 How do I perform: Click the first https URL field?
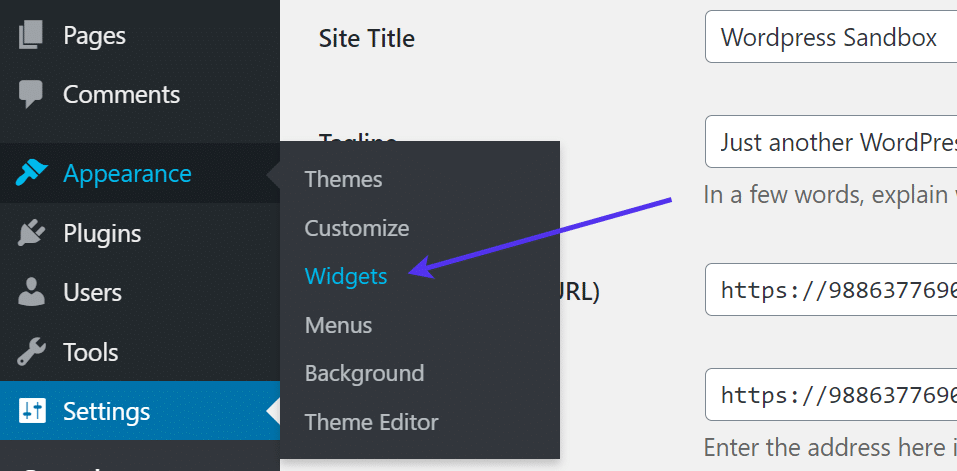(x=830, y=290)
